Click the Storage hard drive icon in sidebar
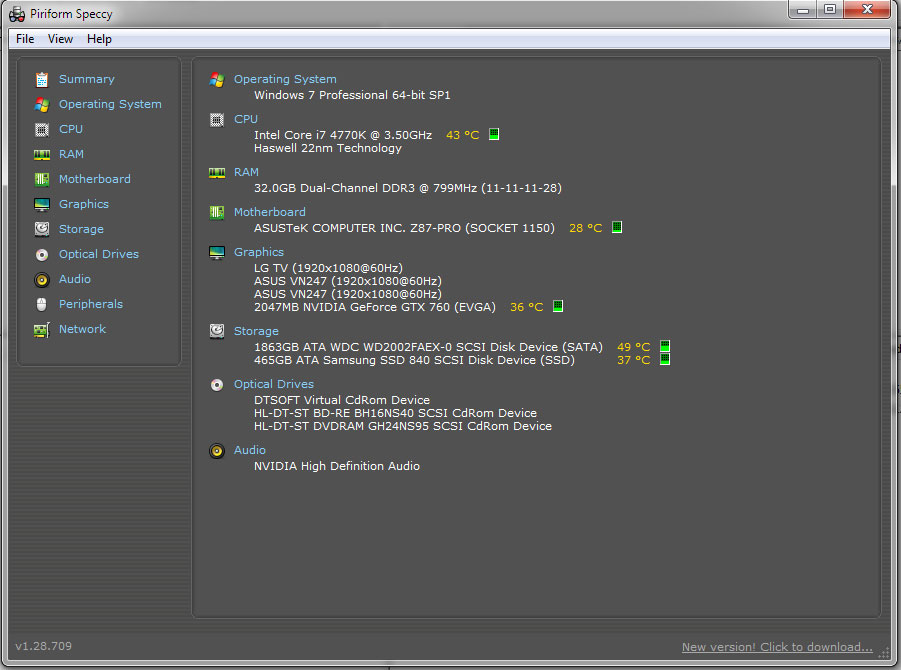This screenshot has height=670, width=901. click(x=41, y=229)
